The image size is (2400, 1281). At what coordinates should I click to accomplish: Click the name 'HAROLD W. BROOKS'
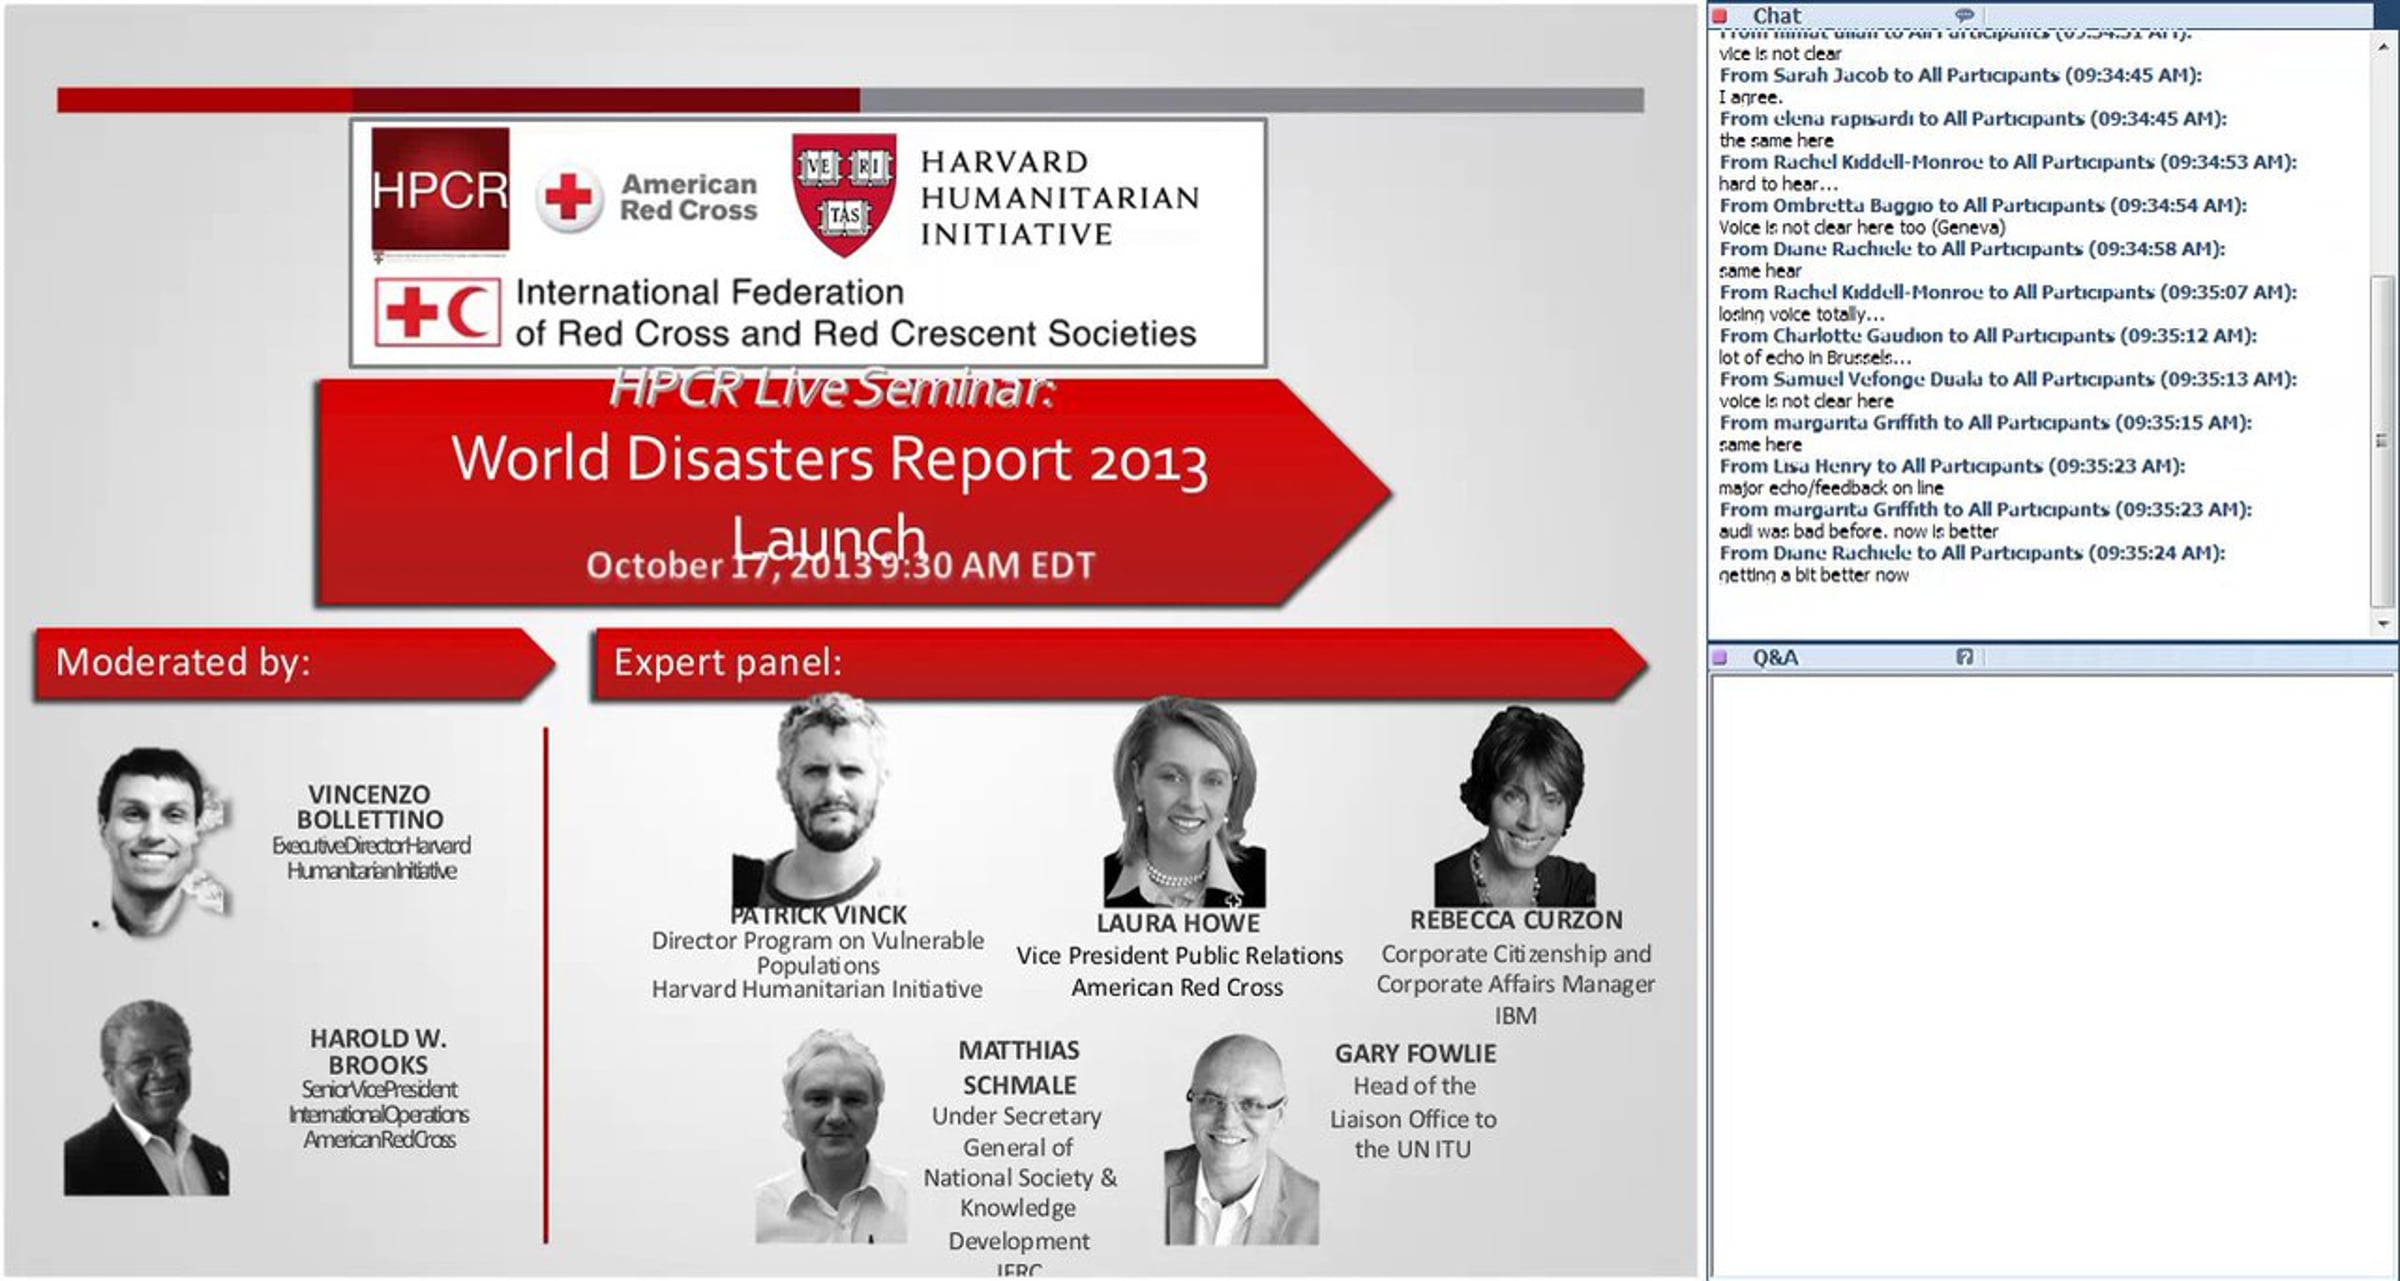tap(378, 1052)
